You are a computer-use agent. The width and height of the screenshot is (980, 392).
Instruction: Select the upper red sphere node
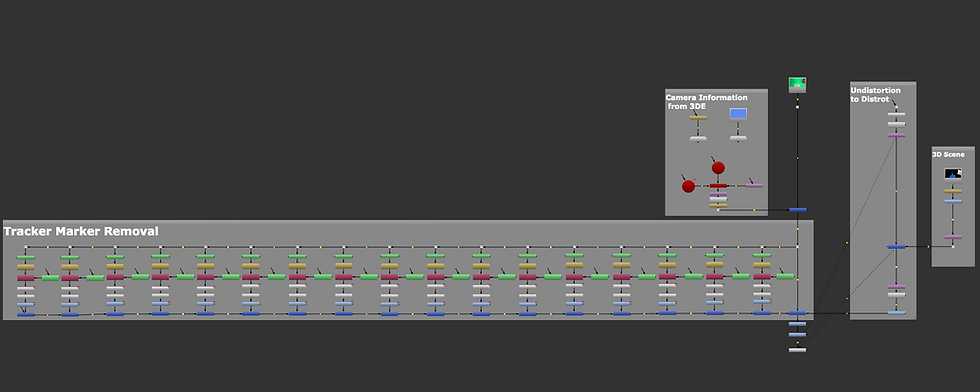coord(718,168)
